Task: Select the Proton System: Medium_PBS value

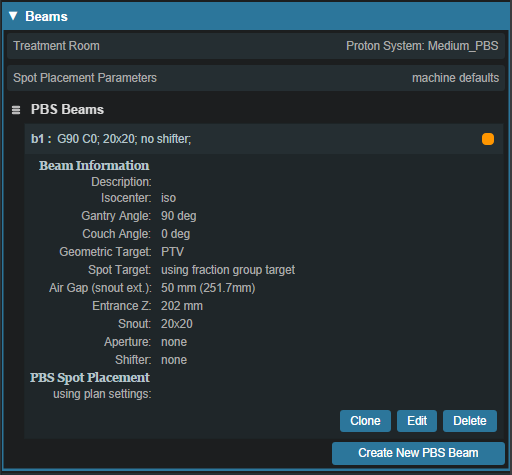Action: pyautogui.click(x=422, y=46)
